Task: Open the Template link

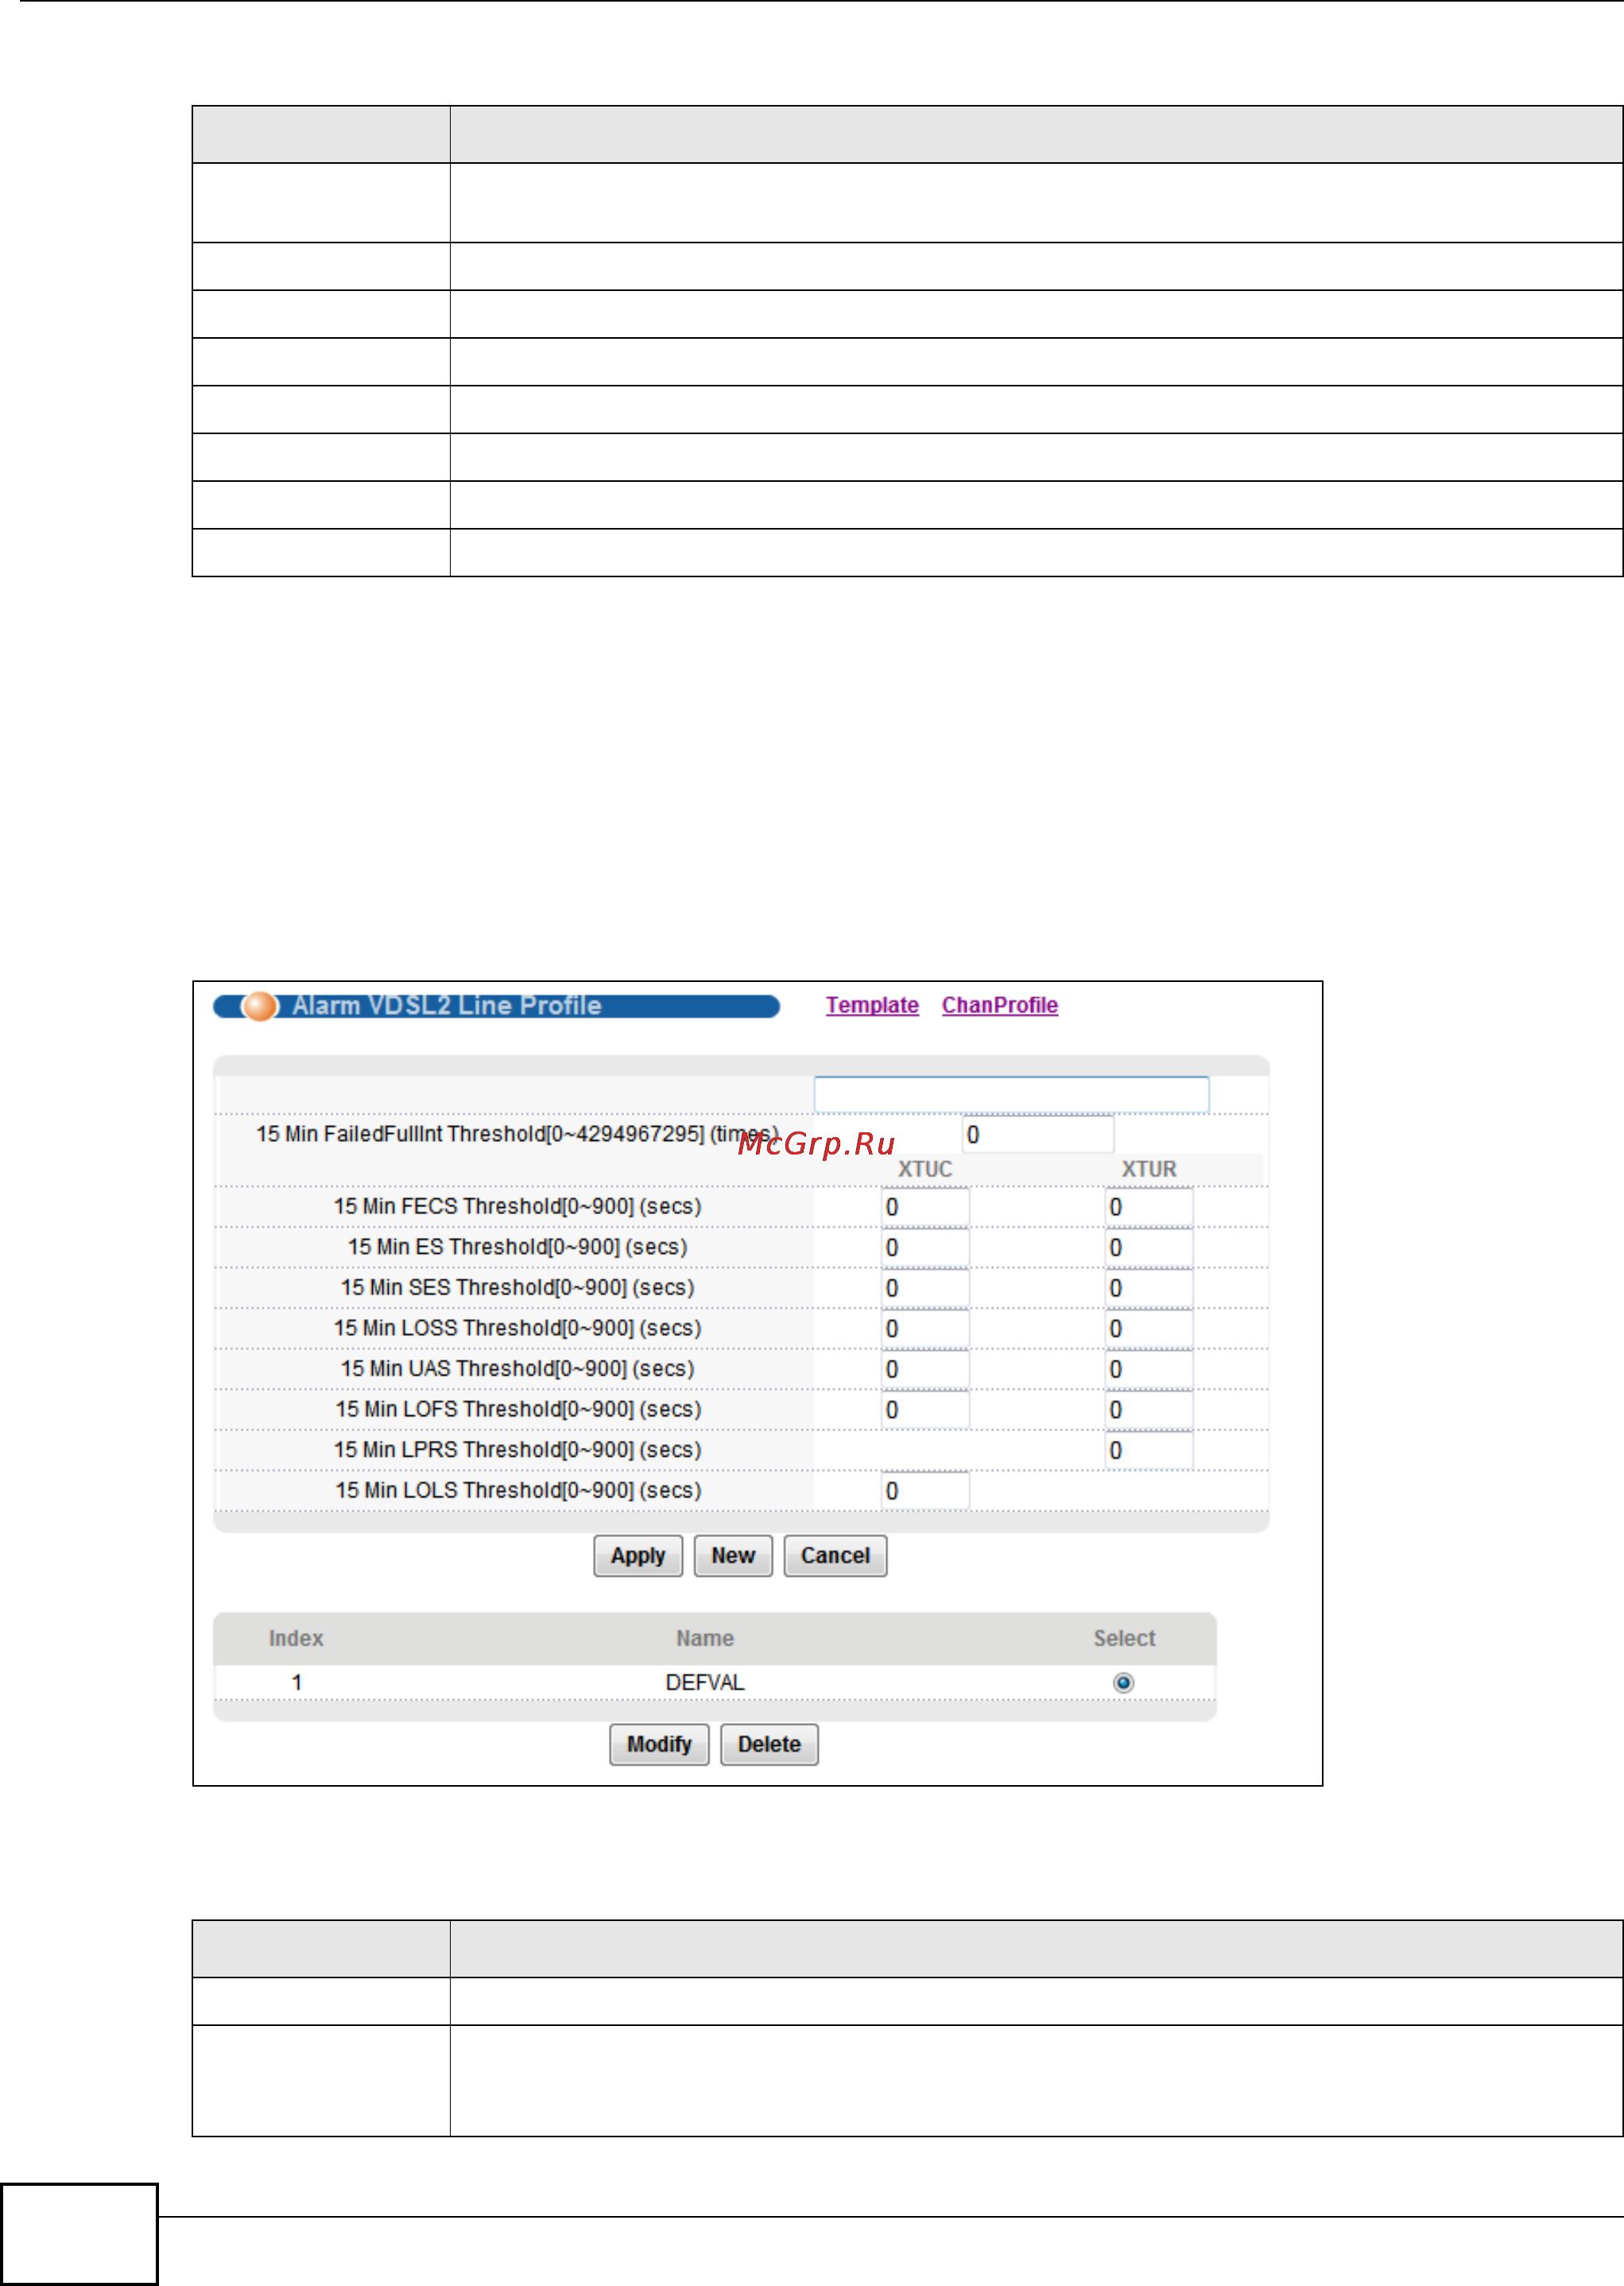Action: 872,1006
